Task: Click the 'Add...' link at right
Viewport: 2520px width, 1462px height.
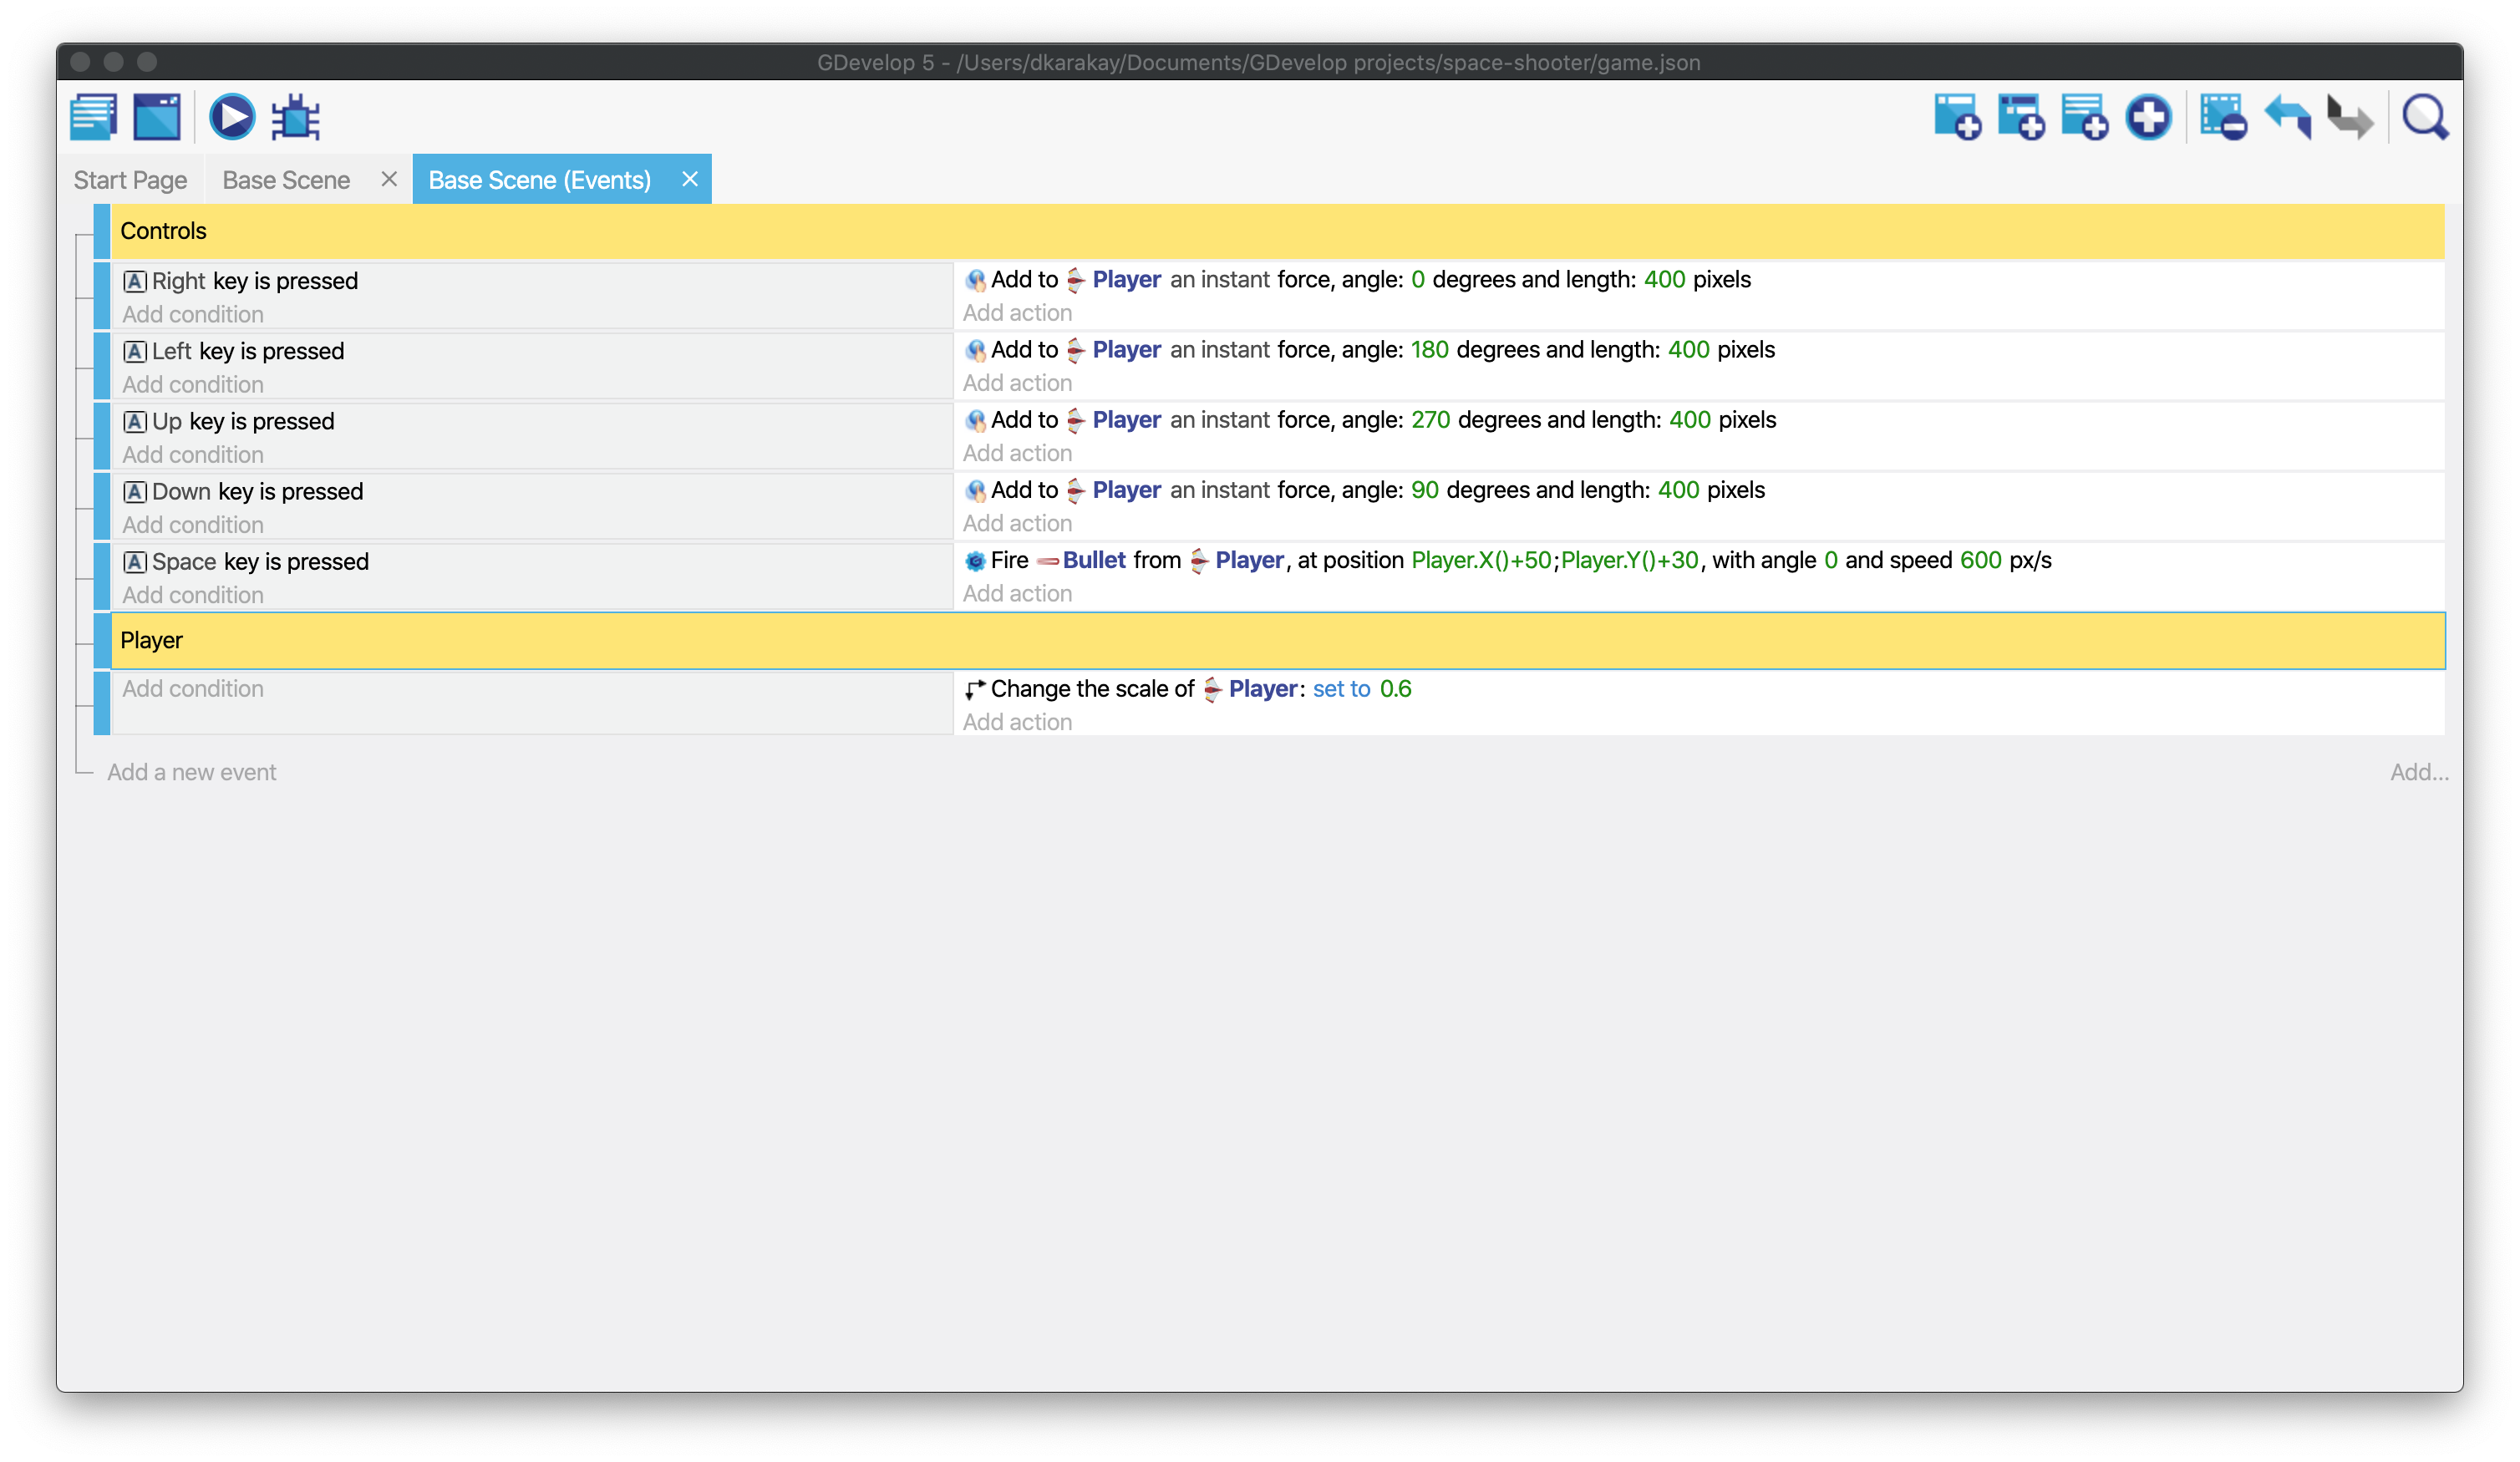Action: pyautogui.click(x=2418, y=772)
